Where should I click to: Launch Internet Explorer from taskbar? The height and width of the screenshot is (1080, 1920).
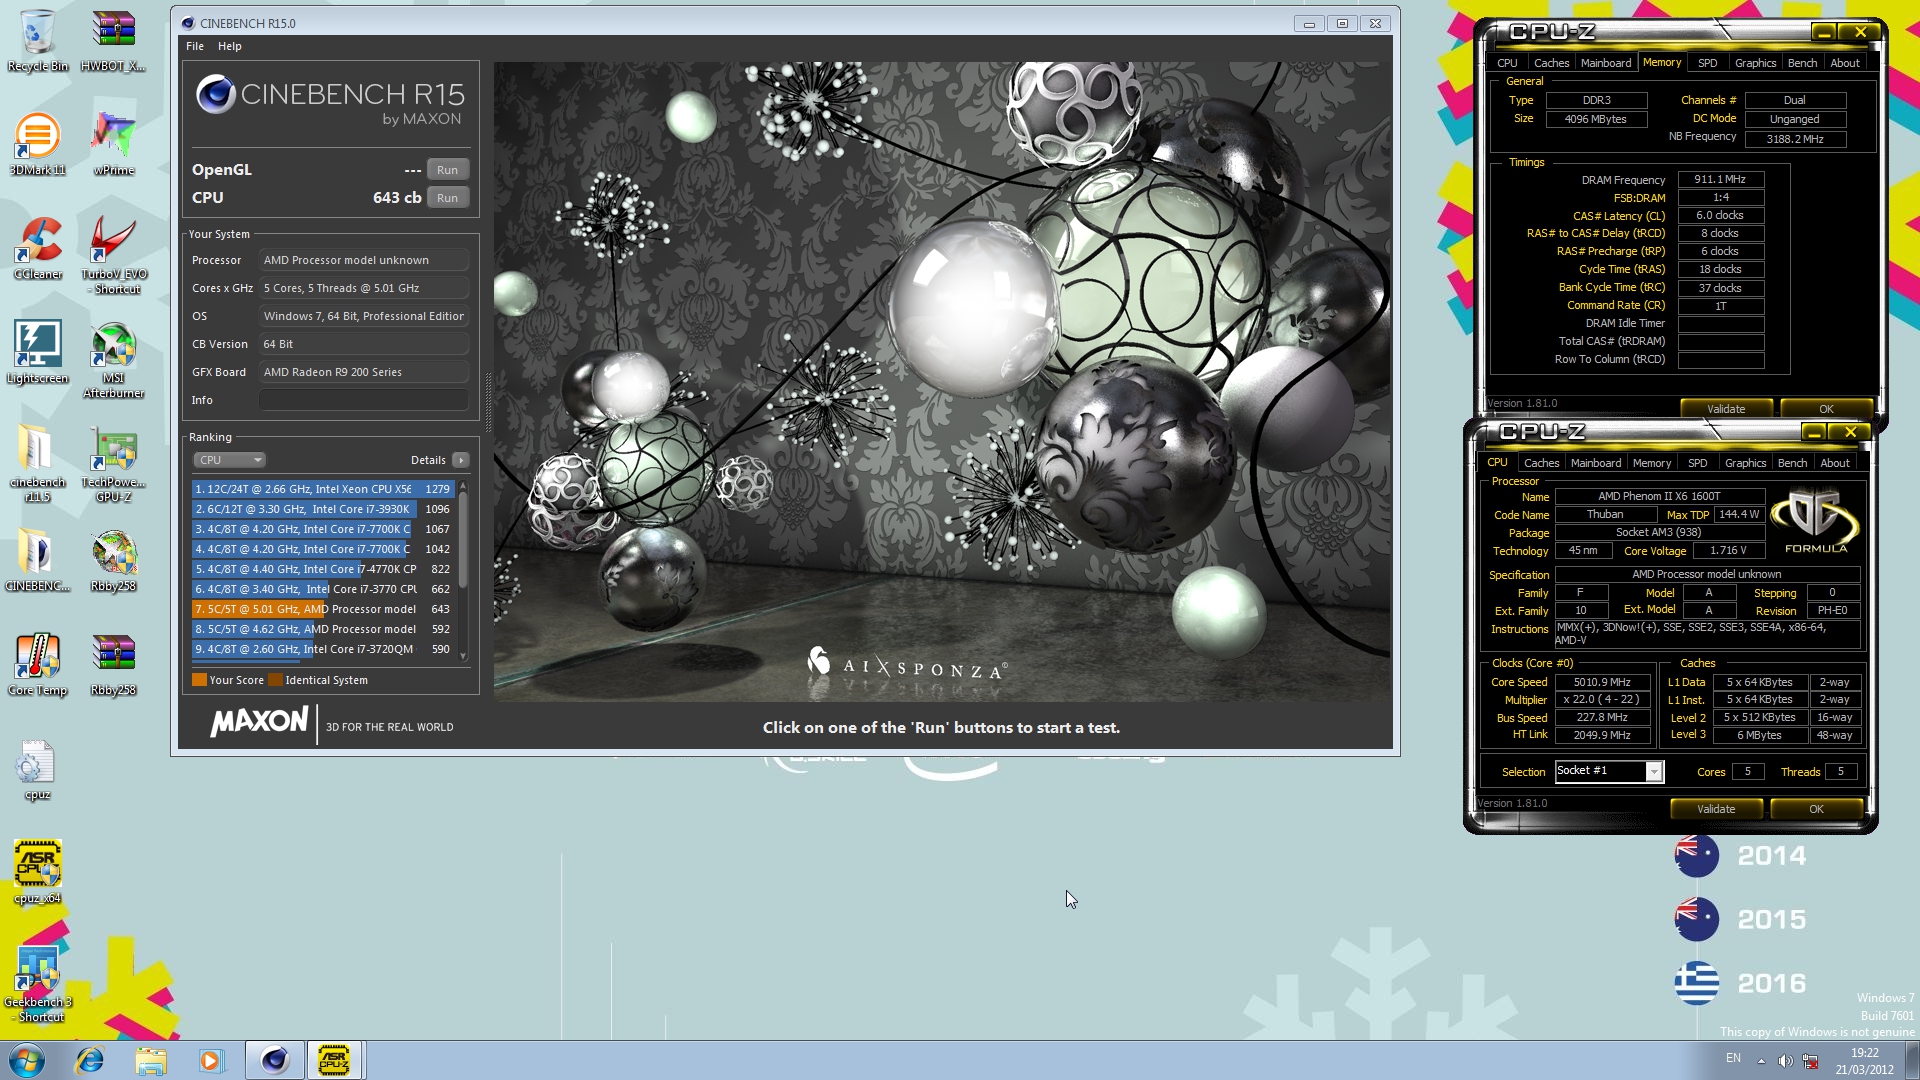[90, 1060]
